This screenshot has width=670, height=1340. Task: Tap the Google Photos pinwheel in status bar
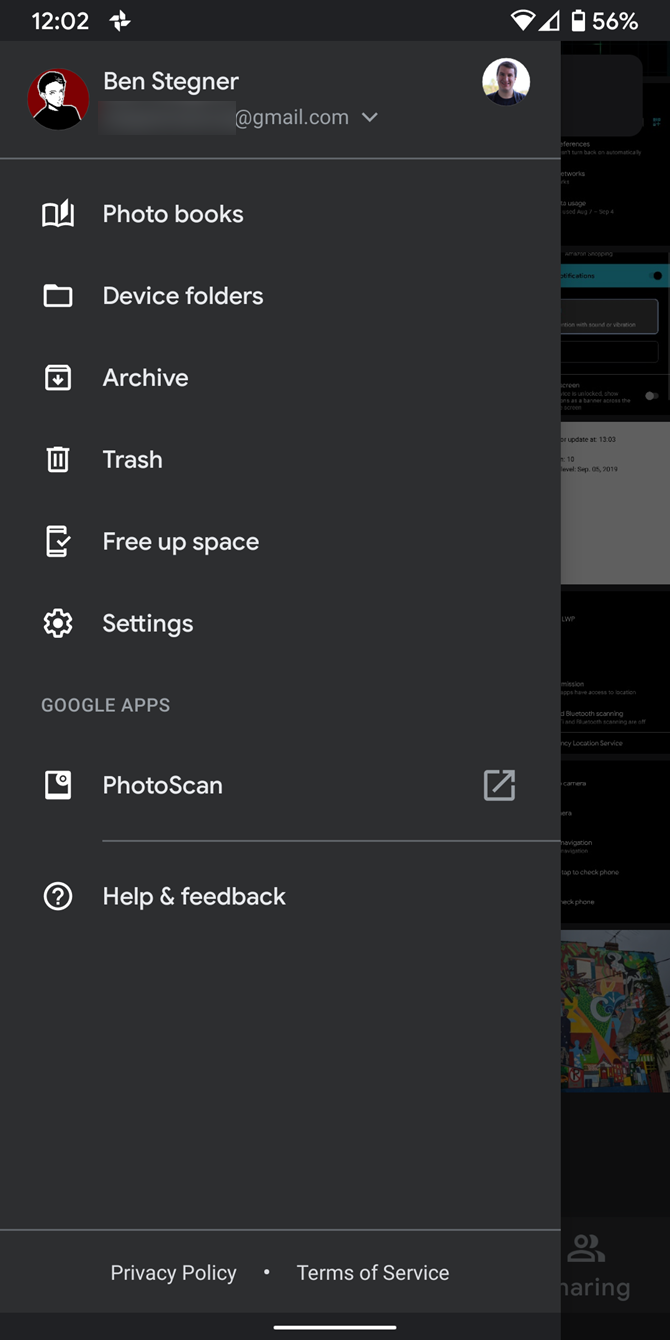120,20
